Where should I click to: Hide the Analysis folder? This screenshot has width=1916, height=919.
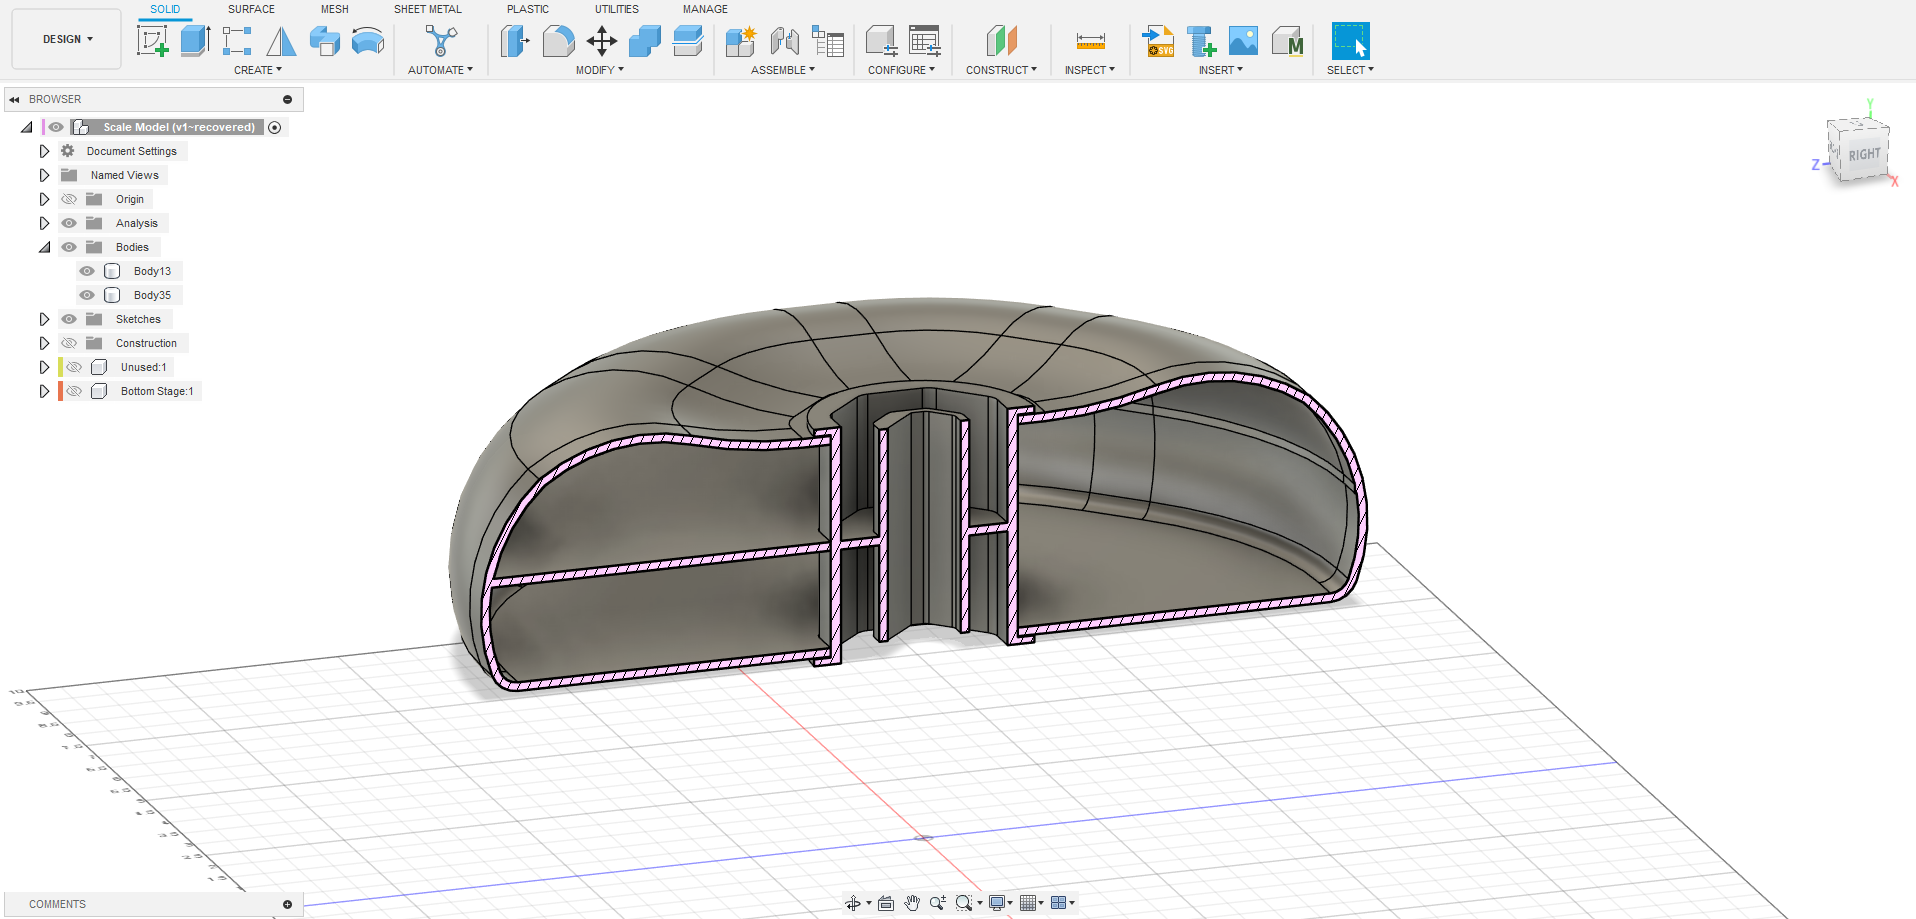coord(69,223)
